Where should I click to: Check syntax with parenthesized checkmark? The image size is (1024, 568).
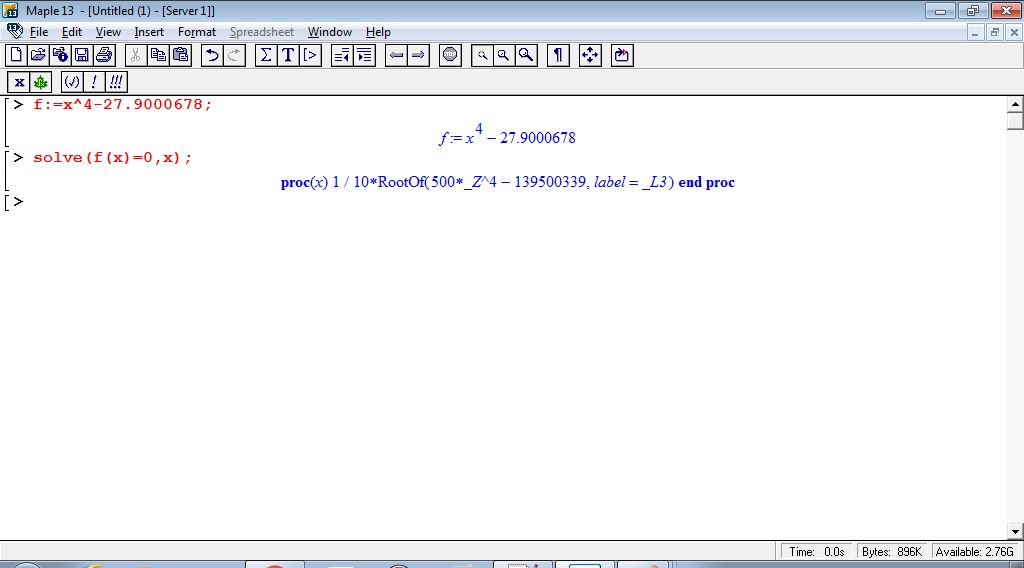click(x=72, y=82)
